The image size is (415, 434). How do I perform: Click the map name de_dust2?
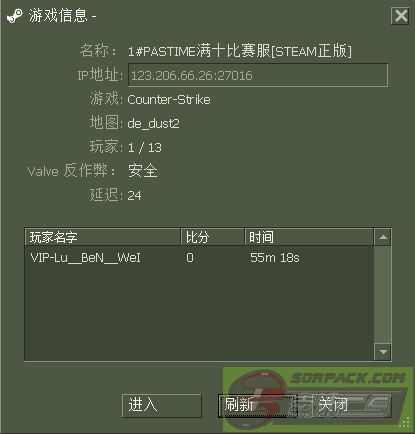pos(153,124)
